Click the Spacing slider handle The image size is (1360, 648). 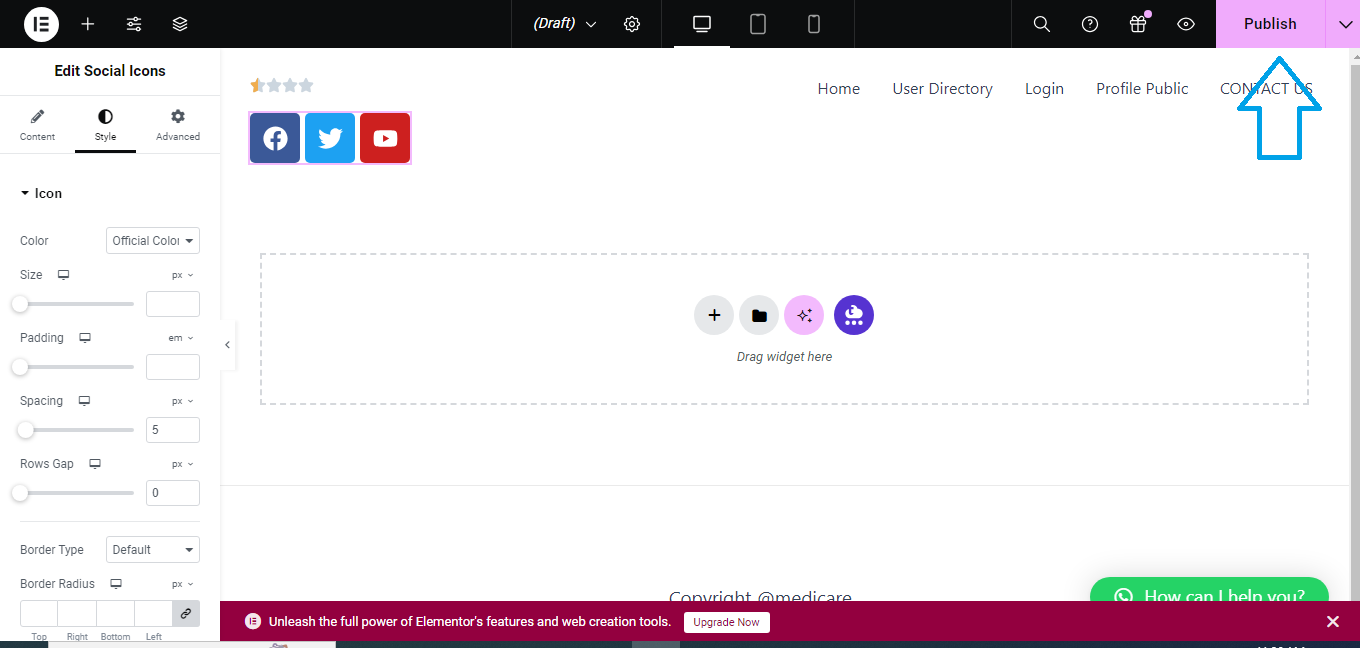point(26,430)
